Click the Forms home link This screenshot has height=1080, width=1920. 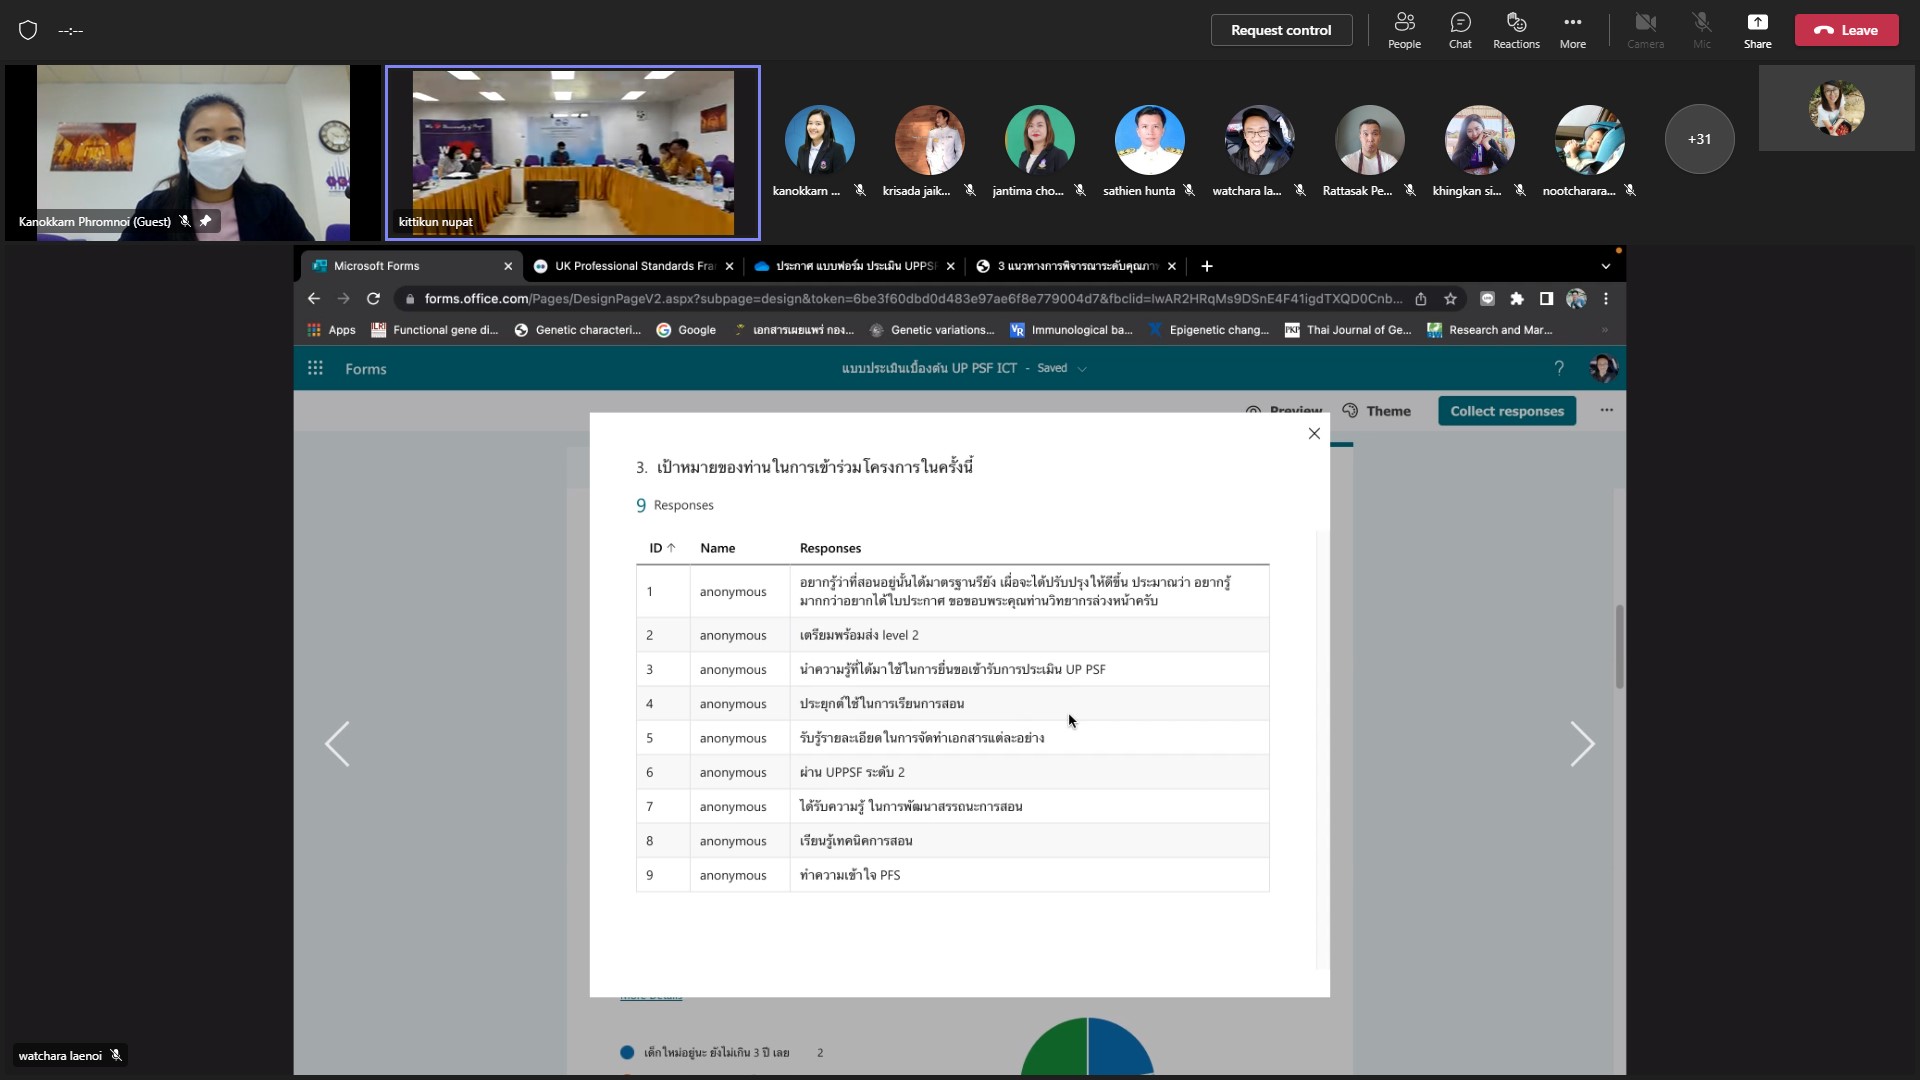(366, 369)
